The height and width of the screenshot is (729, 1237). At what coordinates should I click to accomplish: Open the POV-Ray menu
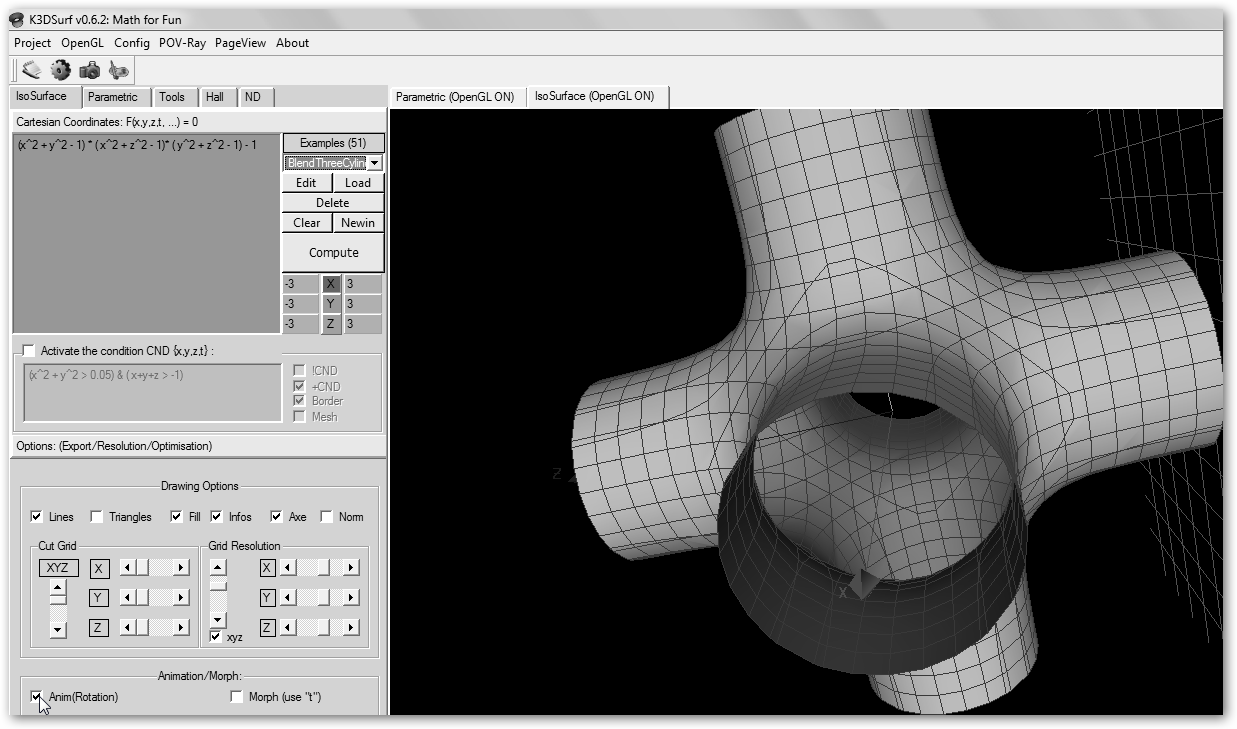pos(182,43)
